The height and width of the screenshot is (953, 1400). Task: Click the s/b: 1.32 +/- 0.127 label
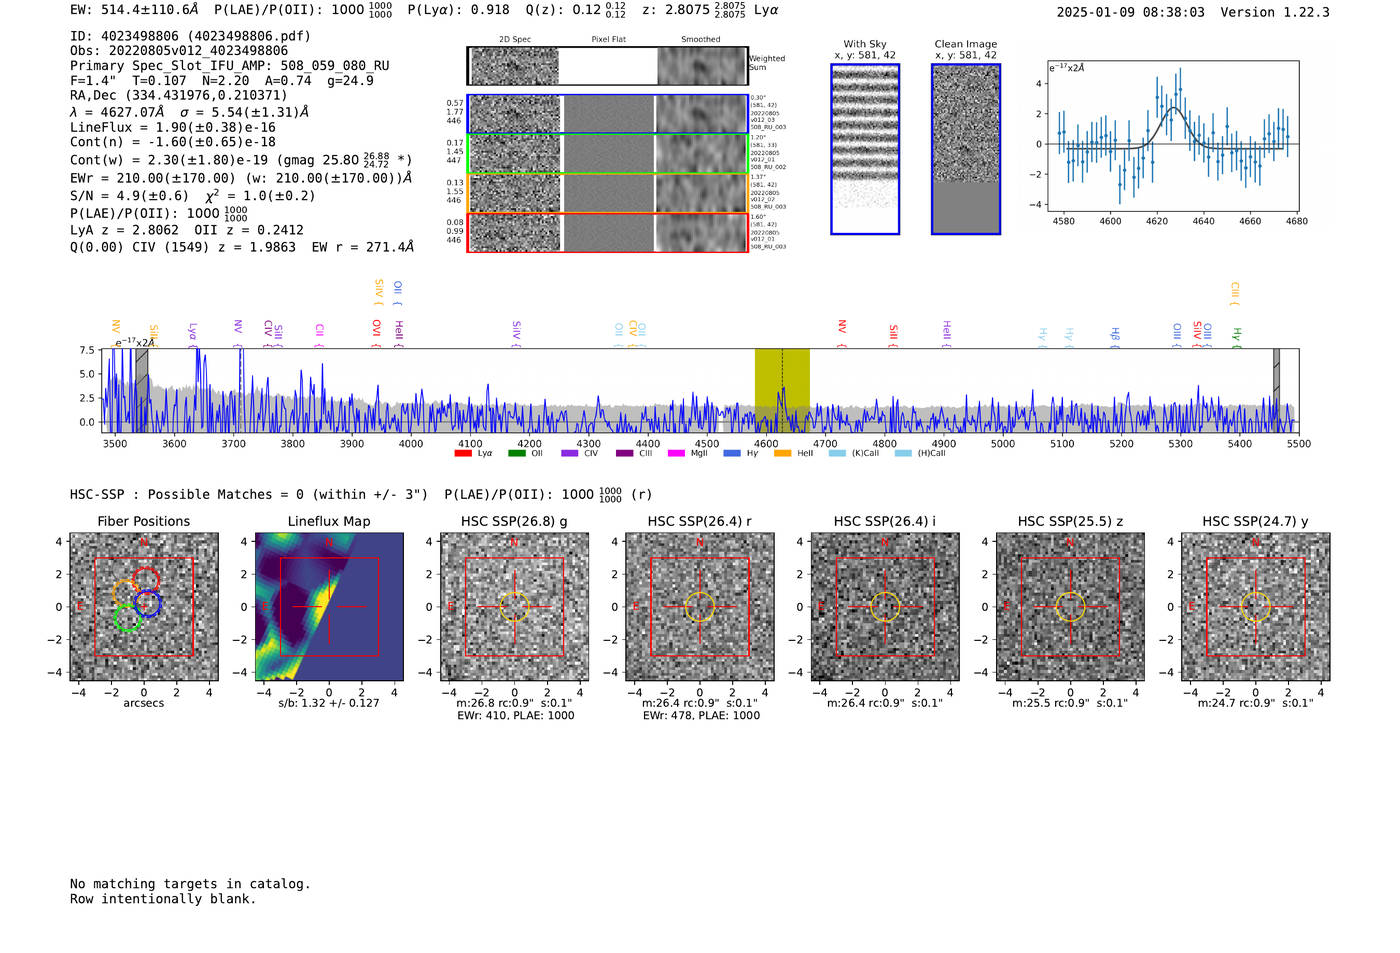(x=329, y=703)
